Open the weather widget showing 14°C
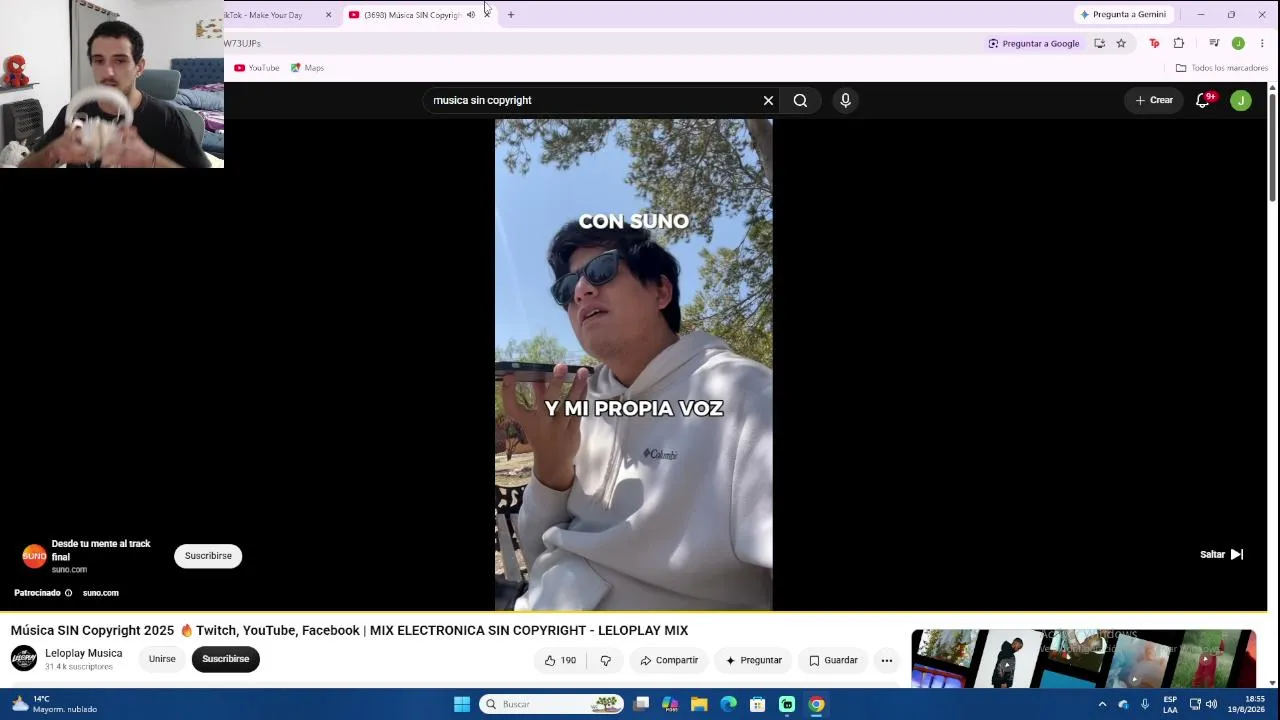 pos(55,704)
